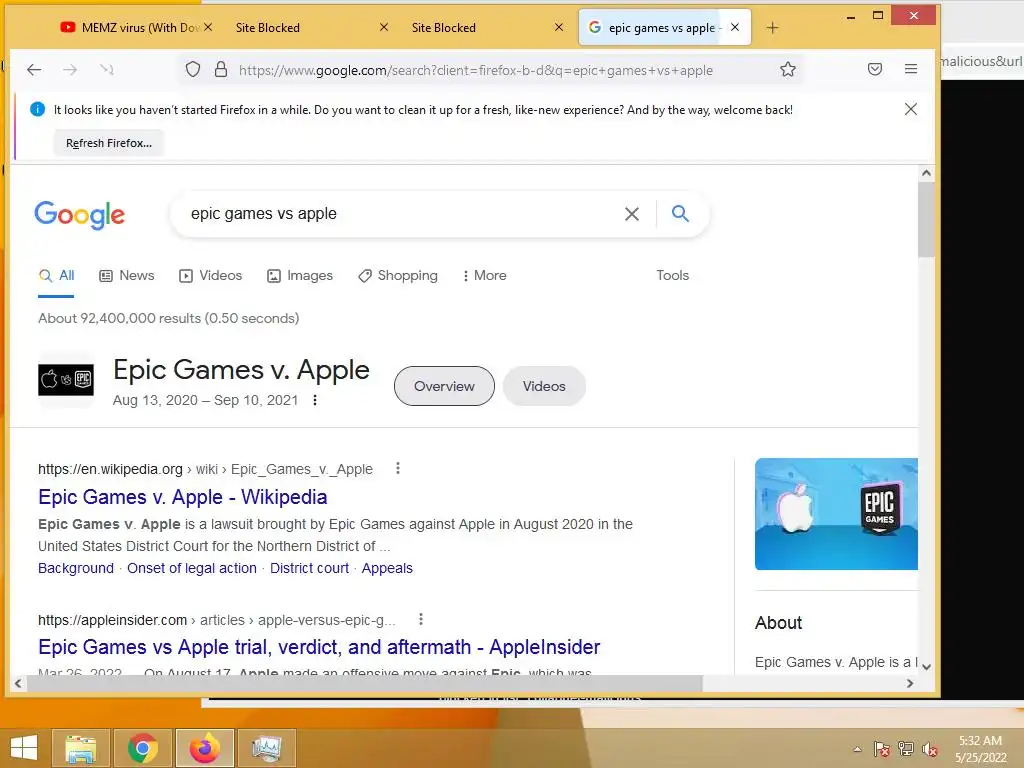1024x768 pixels.
Task: Open three-dot menu for AppleInsider result
Action: (x=421, y=619)
